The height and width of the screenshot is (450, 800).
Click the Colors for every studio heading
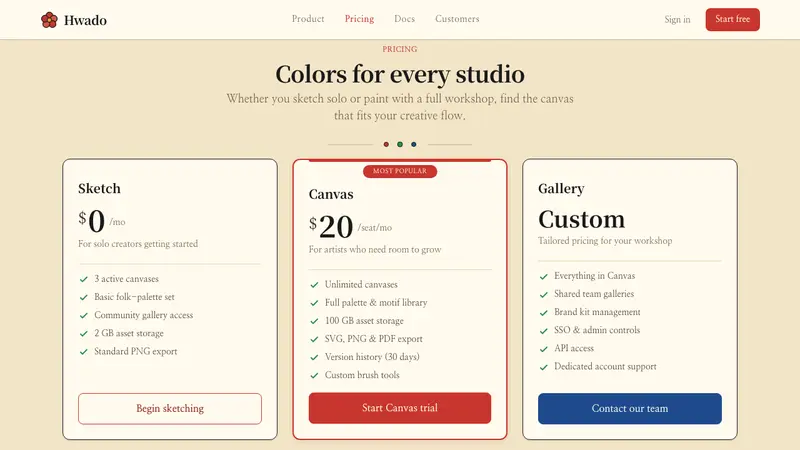coord(400,74)
